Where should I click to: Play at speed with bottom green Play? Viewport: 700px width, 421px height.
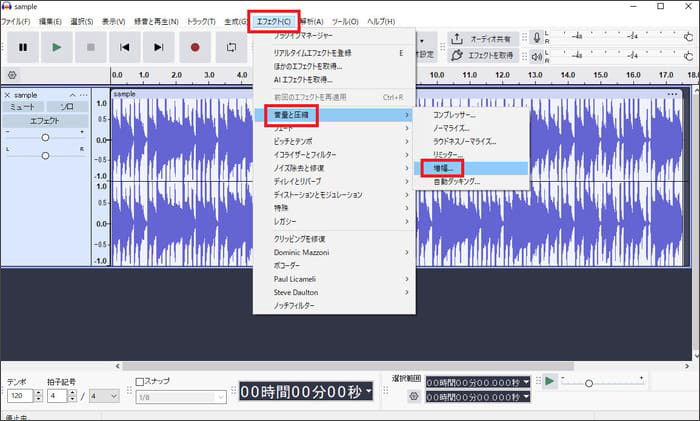[550, 381]
